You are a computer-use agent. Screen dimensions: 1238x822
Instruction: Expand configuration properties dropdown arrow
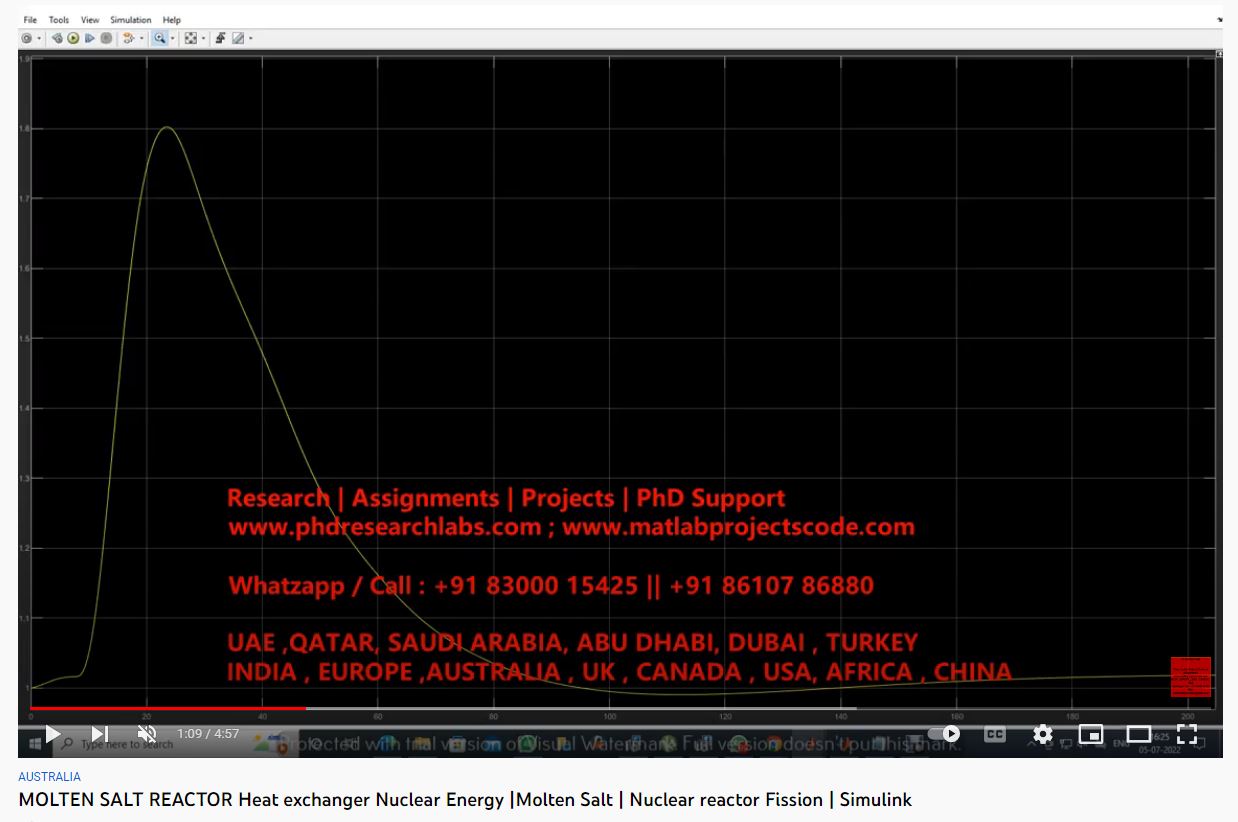tap(39, 39)
